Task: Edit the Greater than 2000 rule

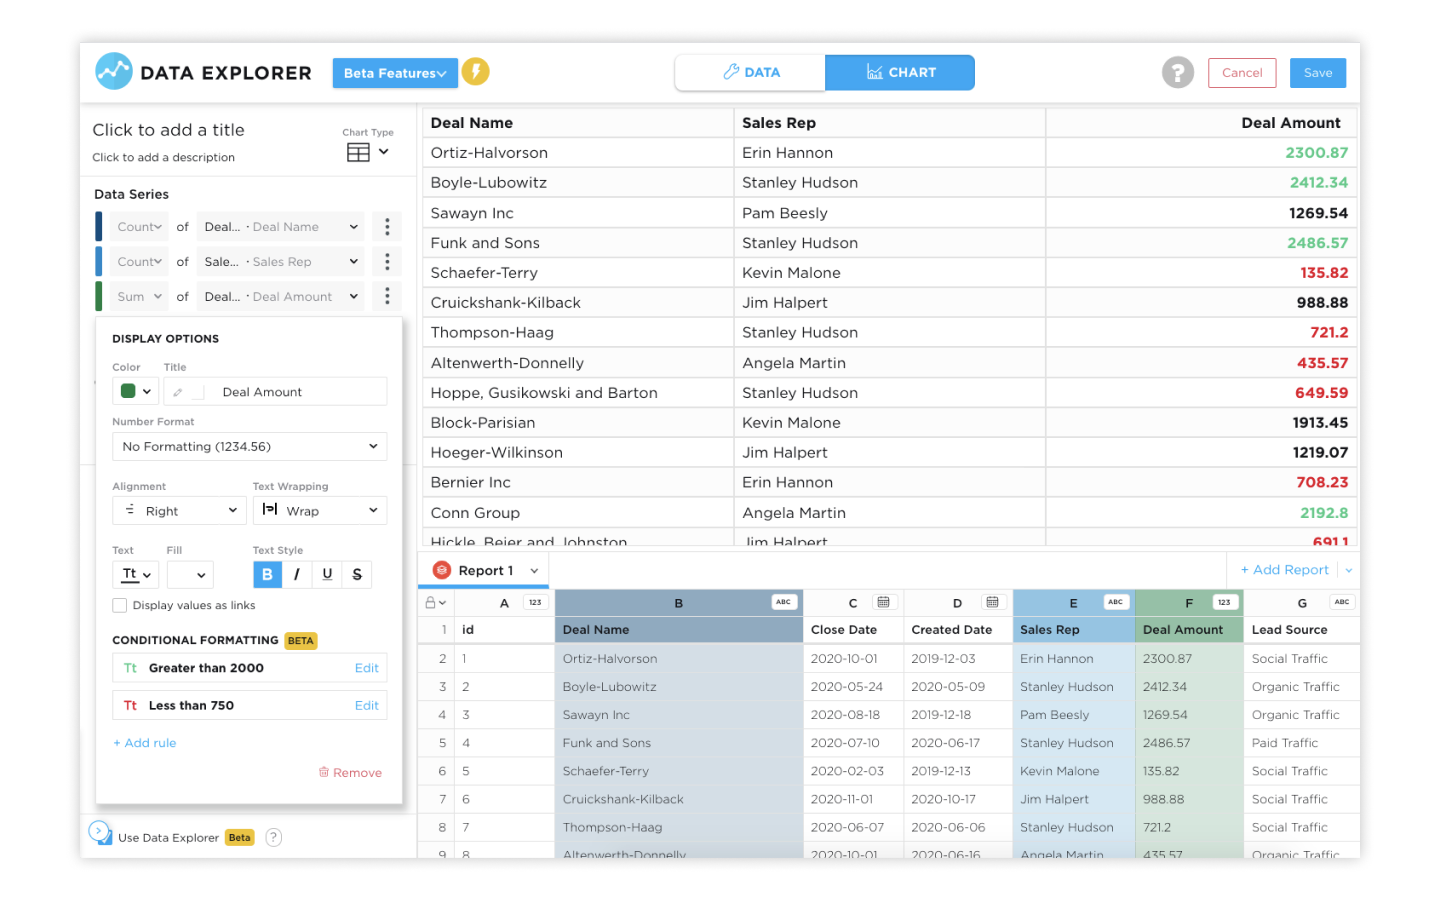Action: pos(366,669)
